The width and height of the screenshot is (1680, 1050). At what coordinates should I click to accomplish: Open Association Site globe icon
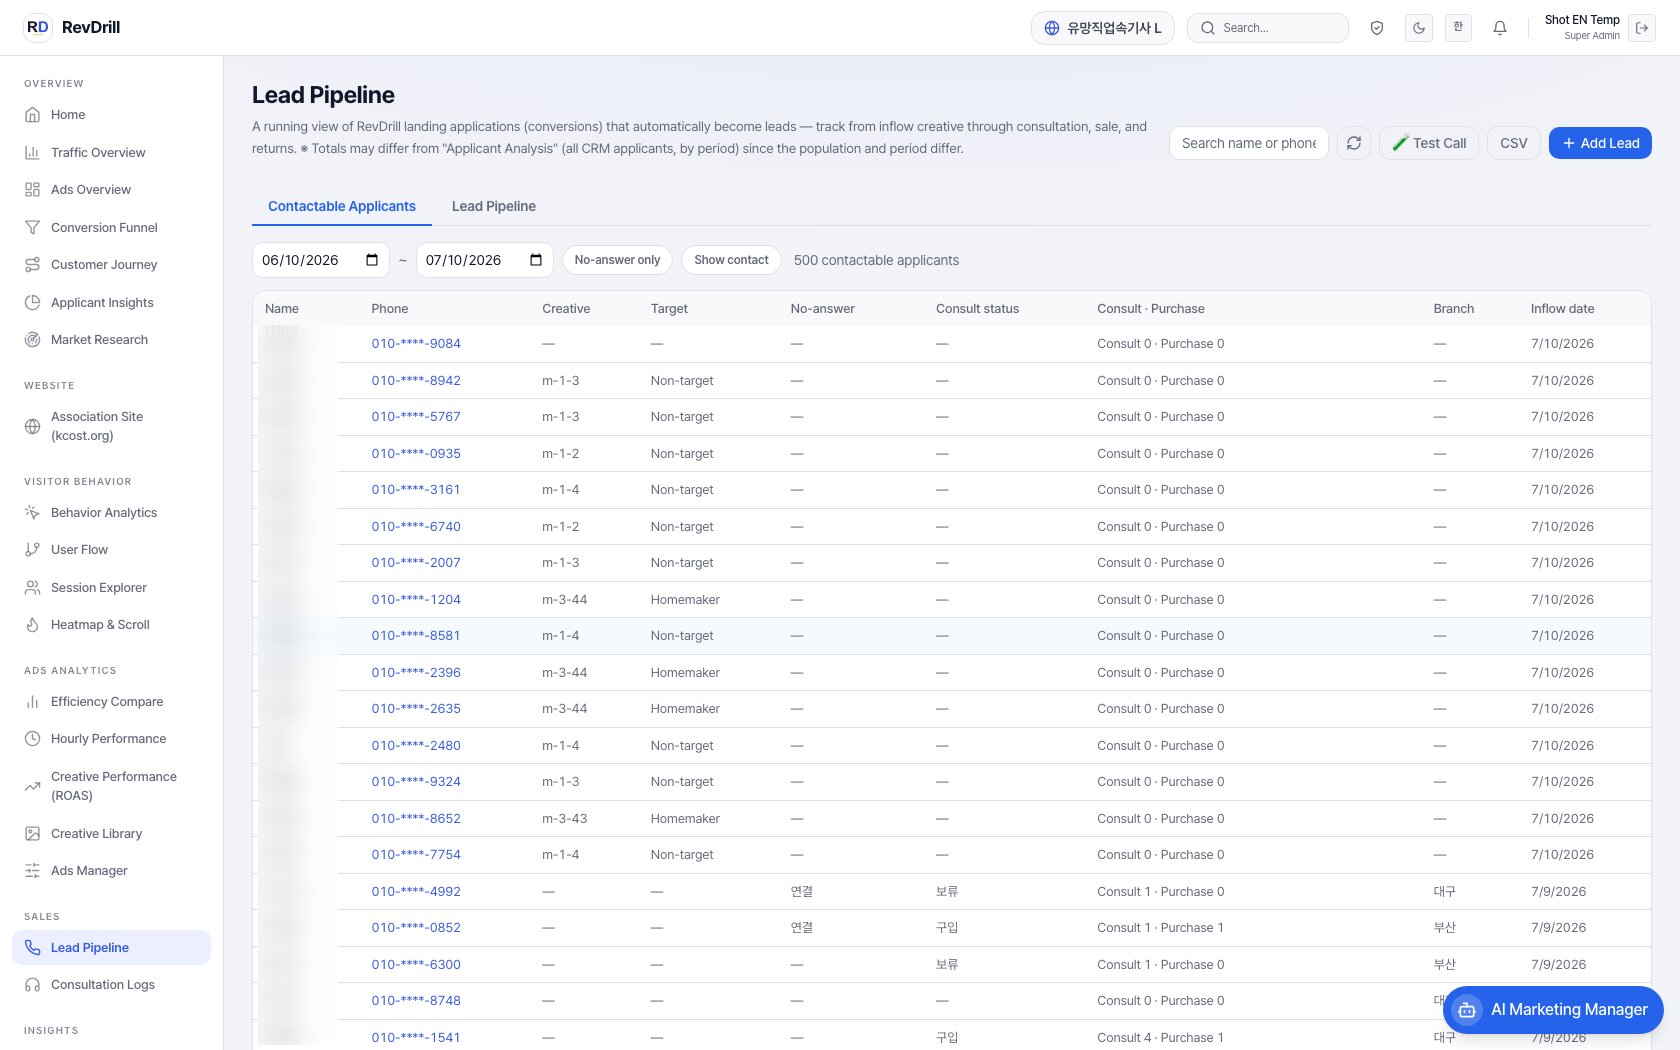click(x=32, y=426)
